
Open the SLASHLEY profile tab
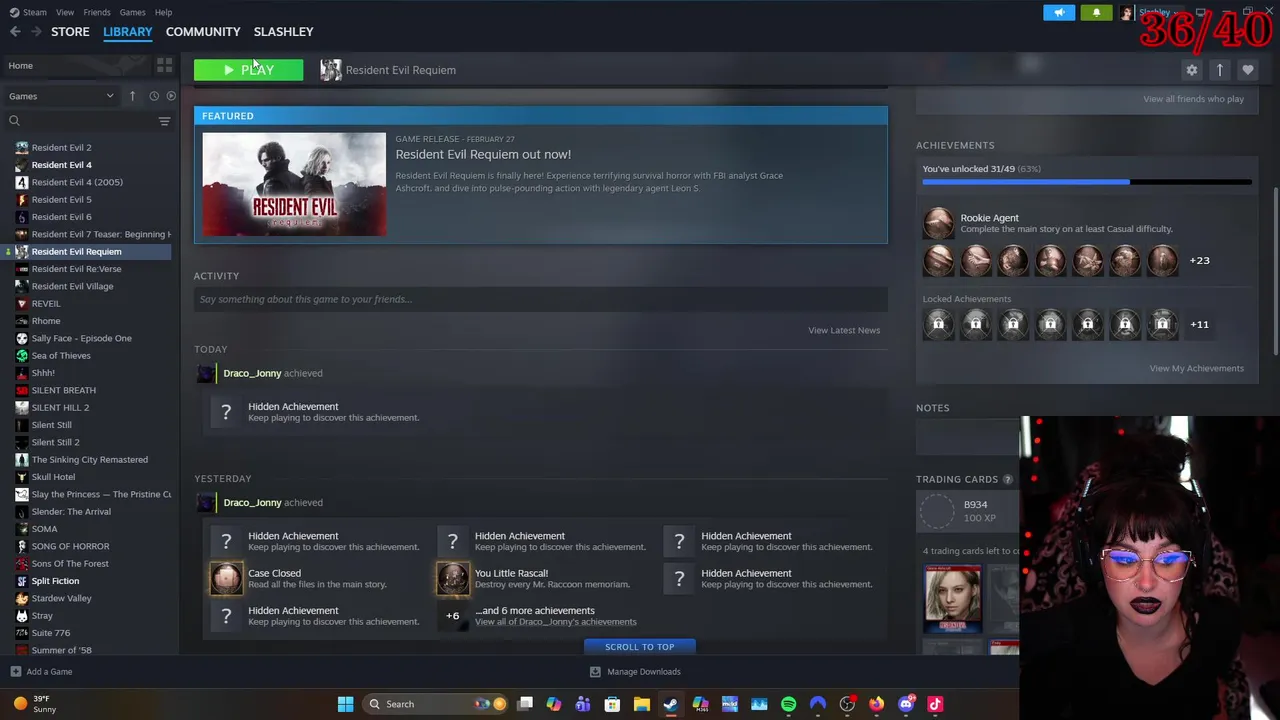coord(283,32)
